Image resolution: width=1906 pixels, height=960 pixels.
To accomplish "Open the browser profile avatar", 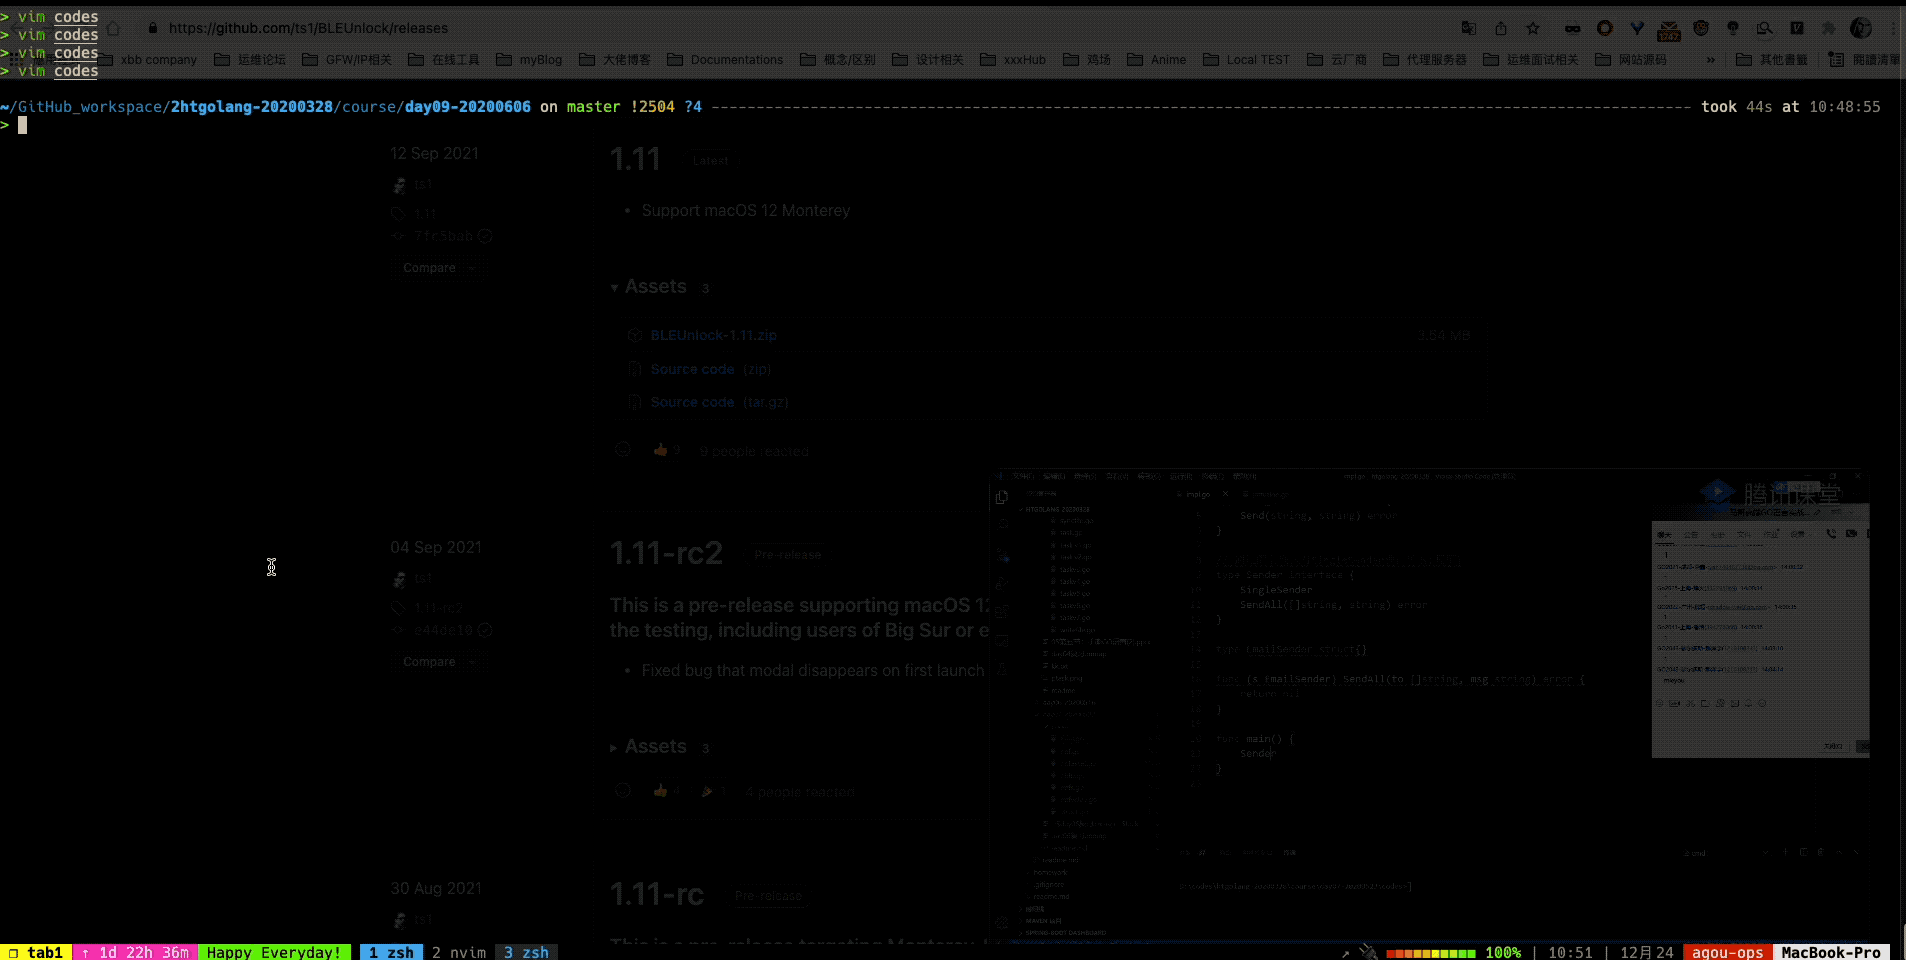I will (1861, 28).
